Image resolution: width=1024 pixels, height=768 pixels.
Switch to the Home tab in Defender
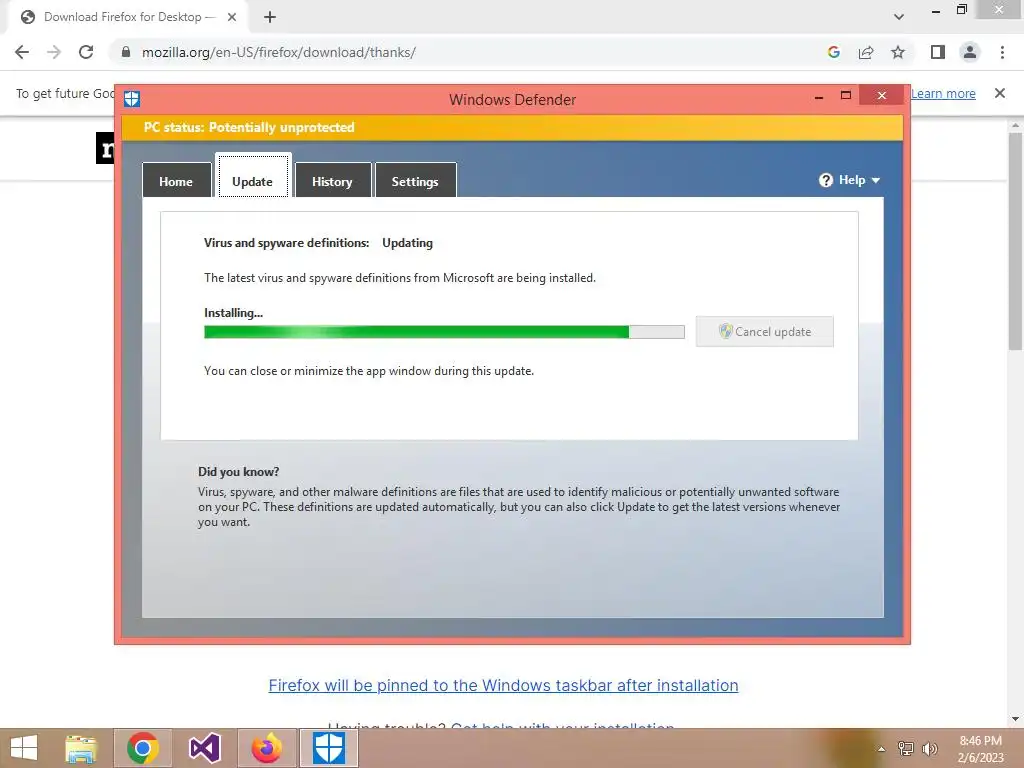click(x=176, y=180)
